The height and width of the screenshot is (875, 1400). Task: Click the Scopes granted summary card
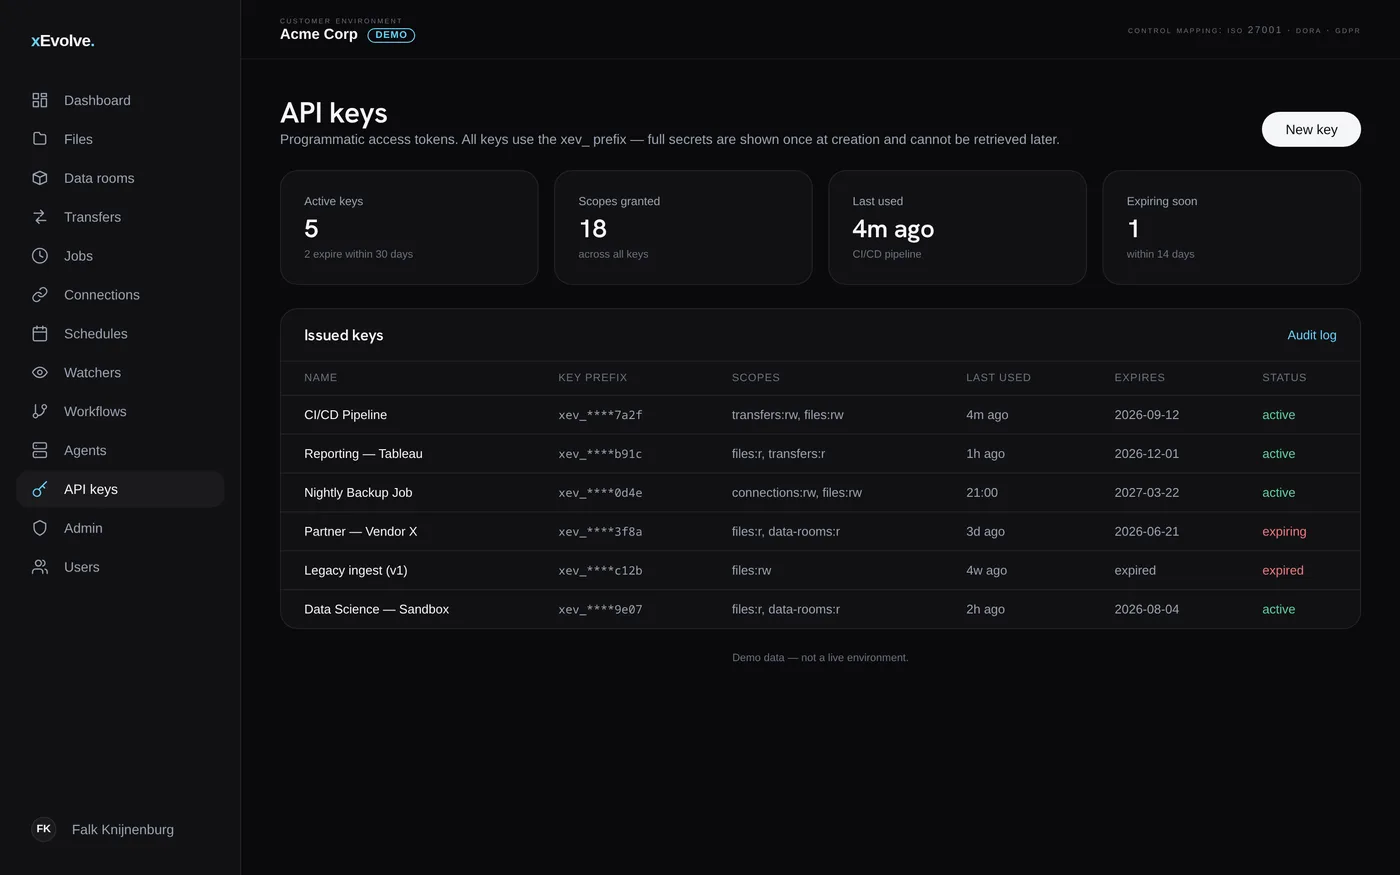(x=683, y=227)
